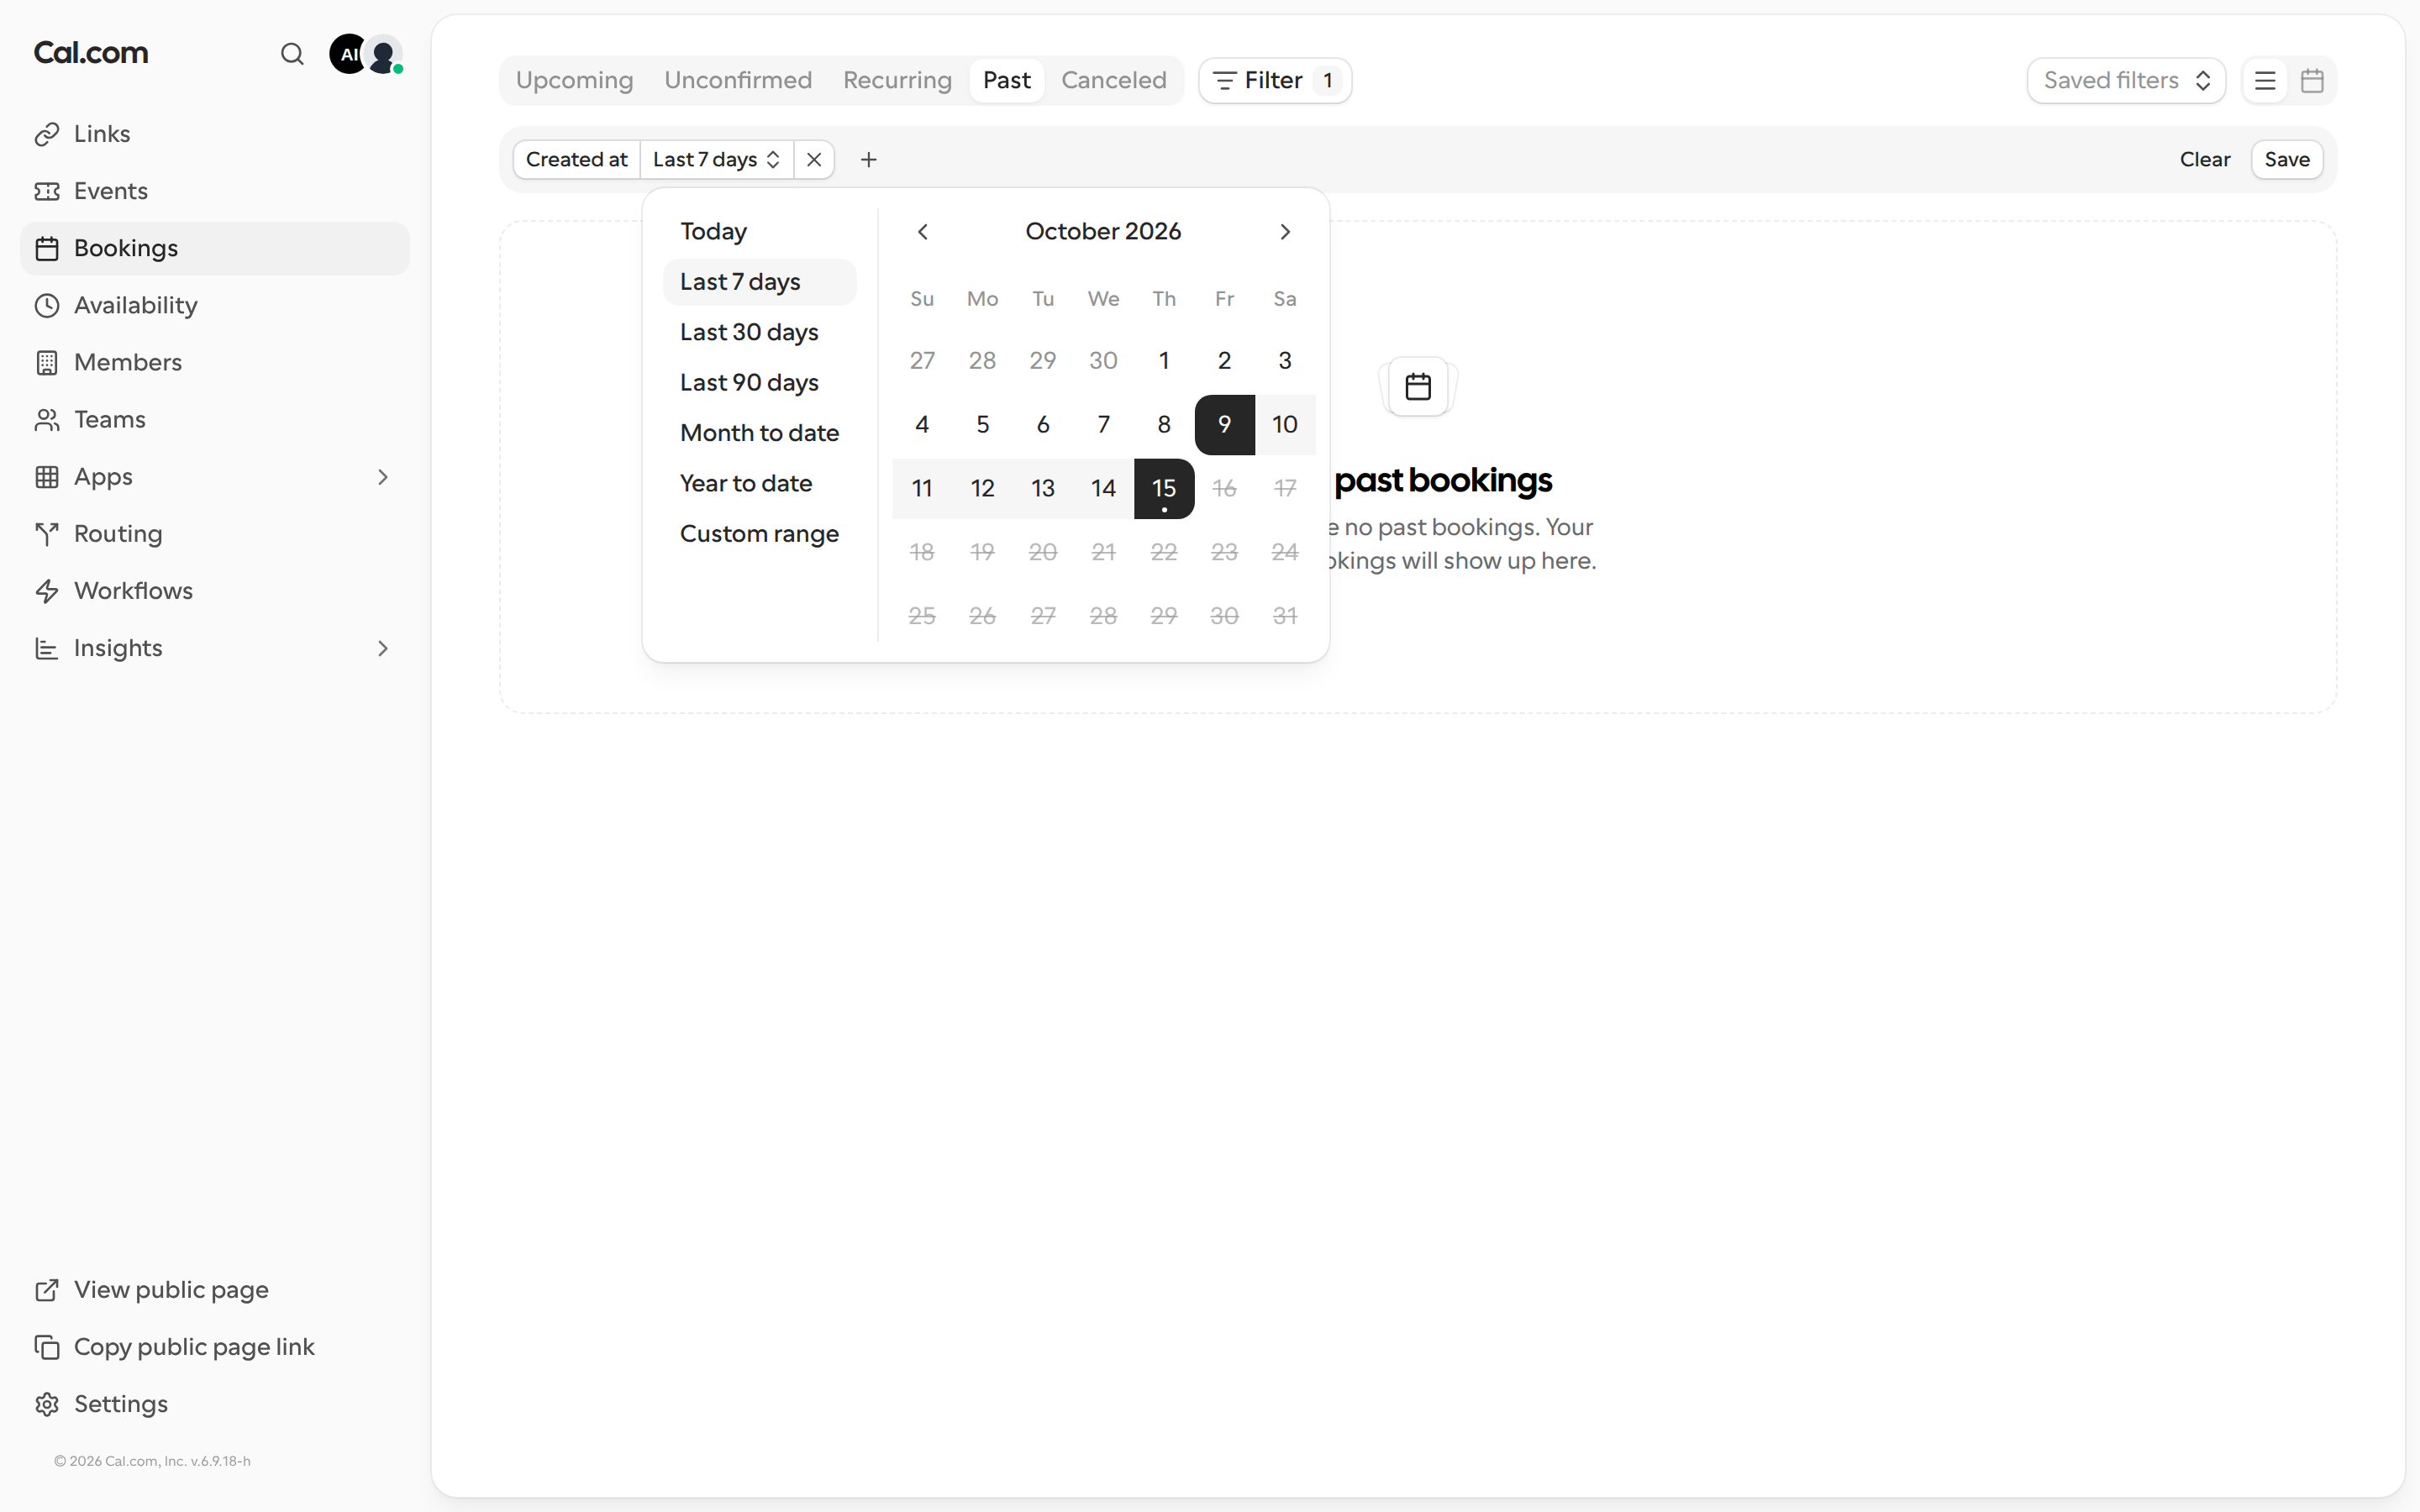The image size is (2420, 1512).
Task: Open the Saved filters dropdown
Action: coord(2126,81)
